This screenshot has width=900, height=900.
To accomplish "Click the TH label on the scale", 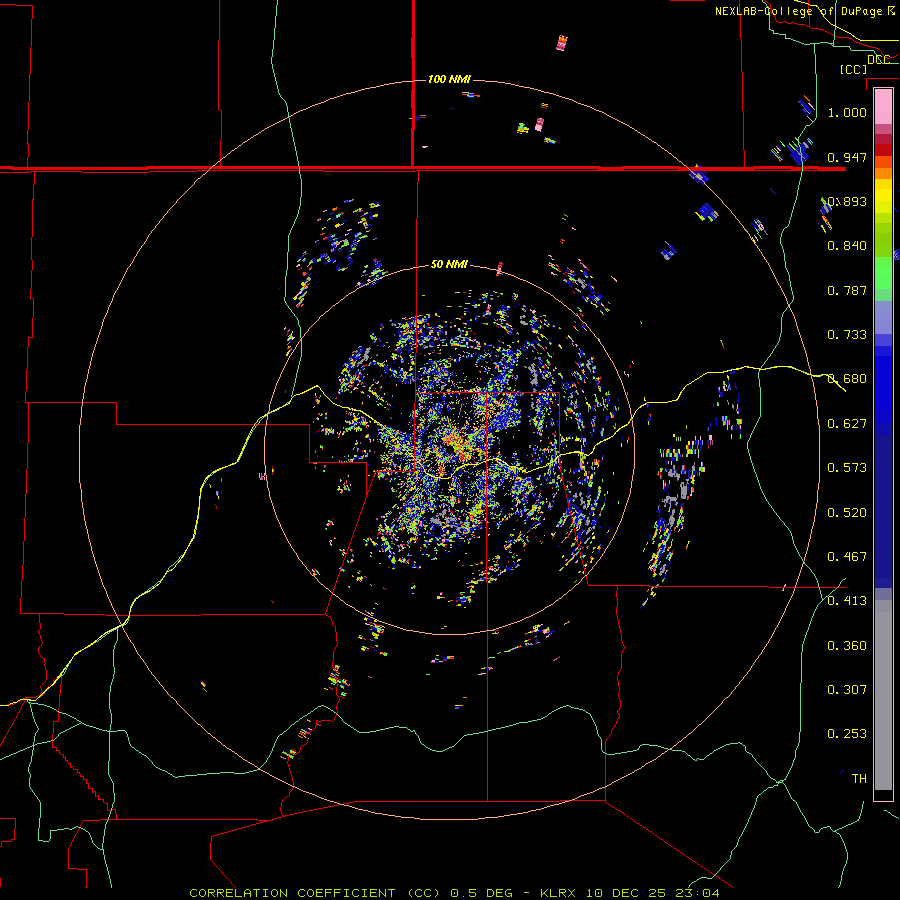I will tap(859, 779).
